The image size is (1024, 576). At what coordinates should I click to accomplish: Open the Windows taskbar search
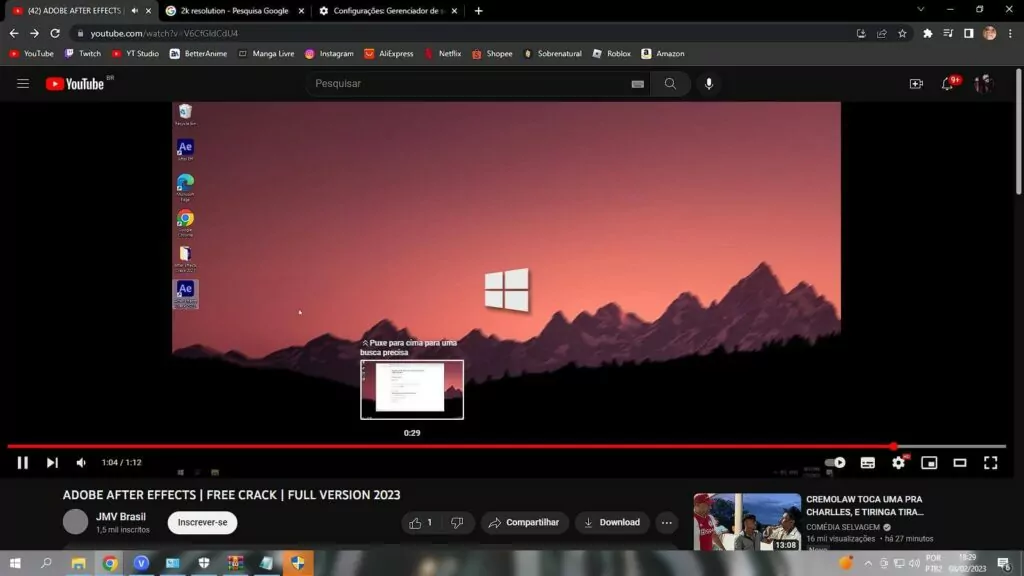pyautogui.click(x=46, y=563)
